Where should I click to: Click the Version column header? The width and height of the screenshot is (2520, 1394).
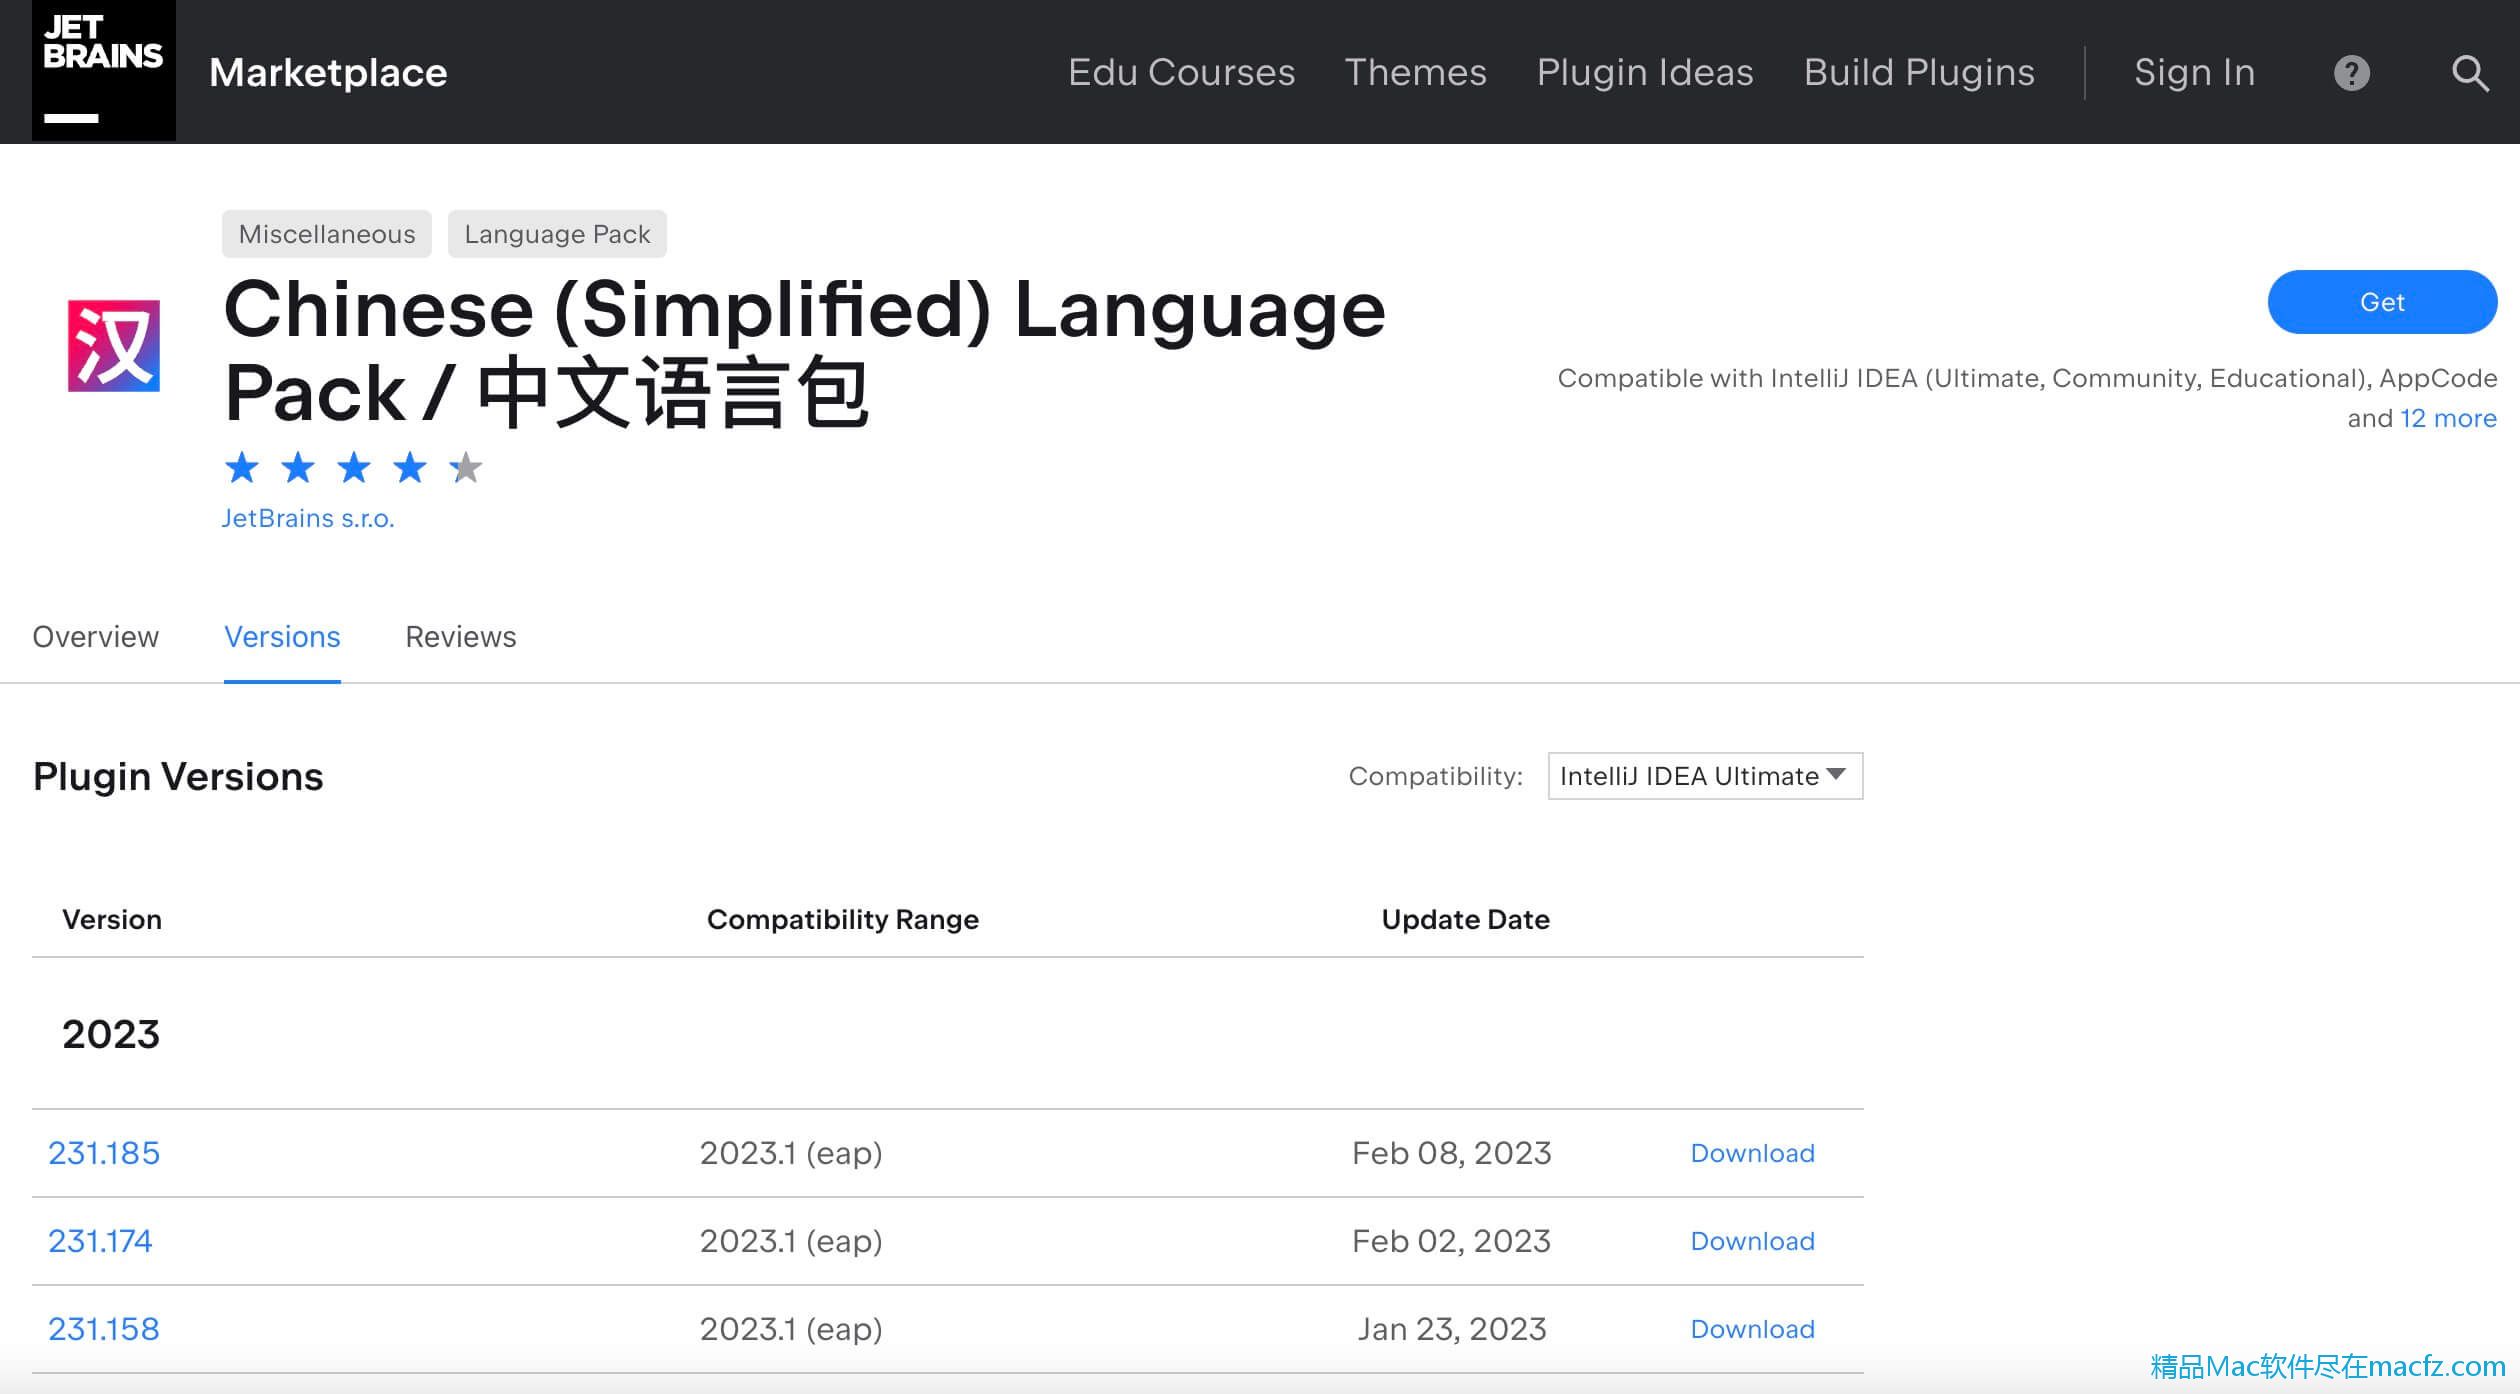click(112, 919)
